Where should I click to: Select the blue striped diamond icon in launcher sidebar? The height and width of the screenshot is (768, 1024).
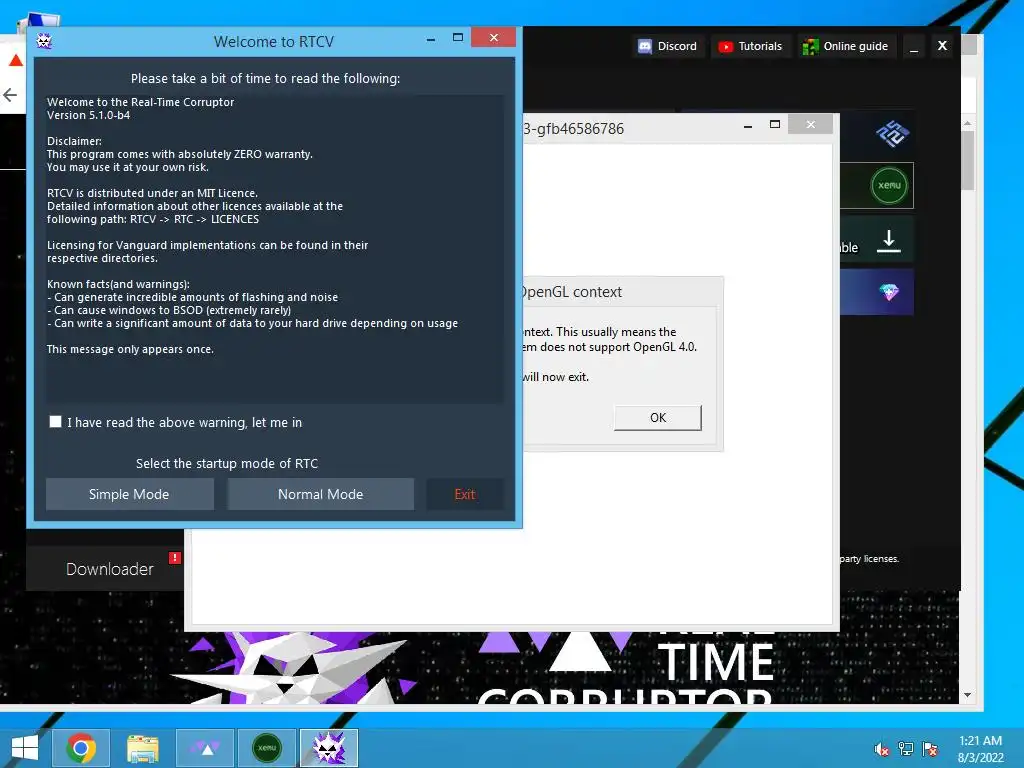tap(892, 135)
